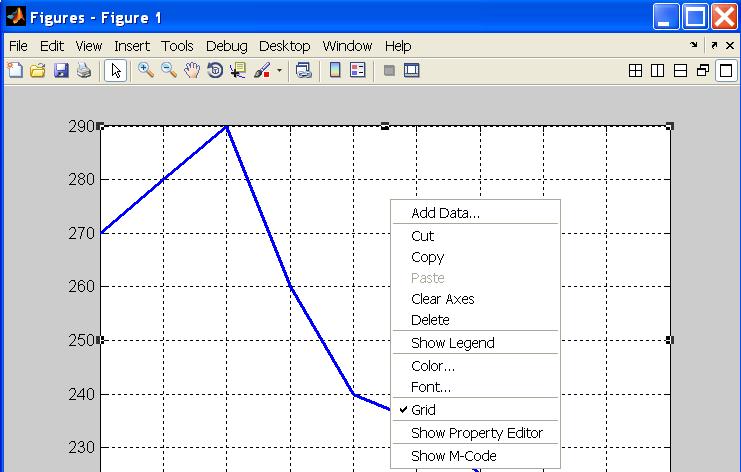The width and height of the screenshot is (741, 472).
Task: Click Show Property Editor in context menu
Action: click(475, 433)
